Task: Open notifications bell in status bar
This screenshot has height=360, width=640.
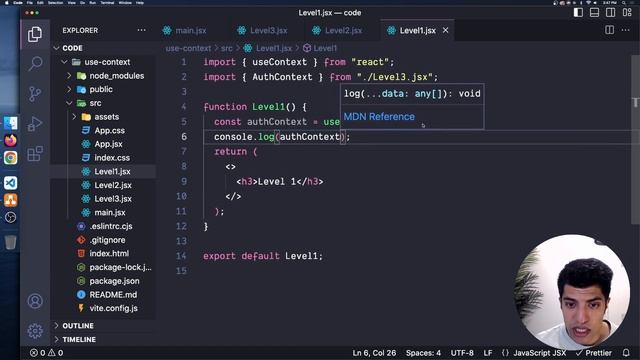Action: (x=626, y=353)
